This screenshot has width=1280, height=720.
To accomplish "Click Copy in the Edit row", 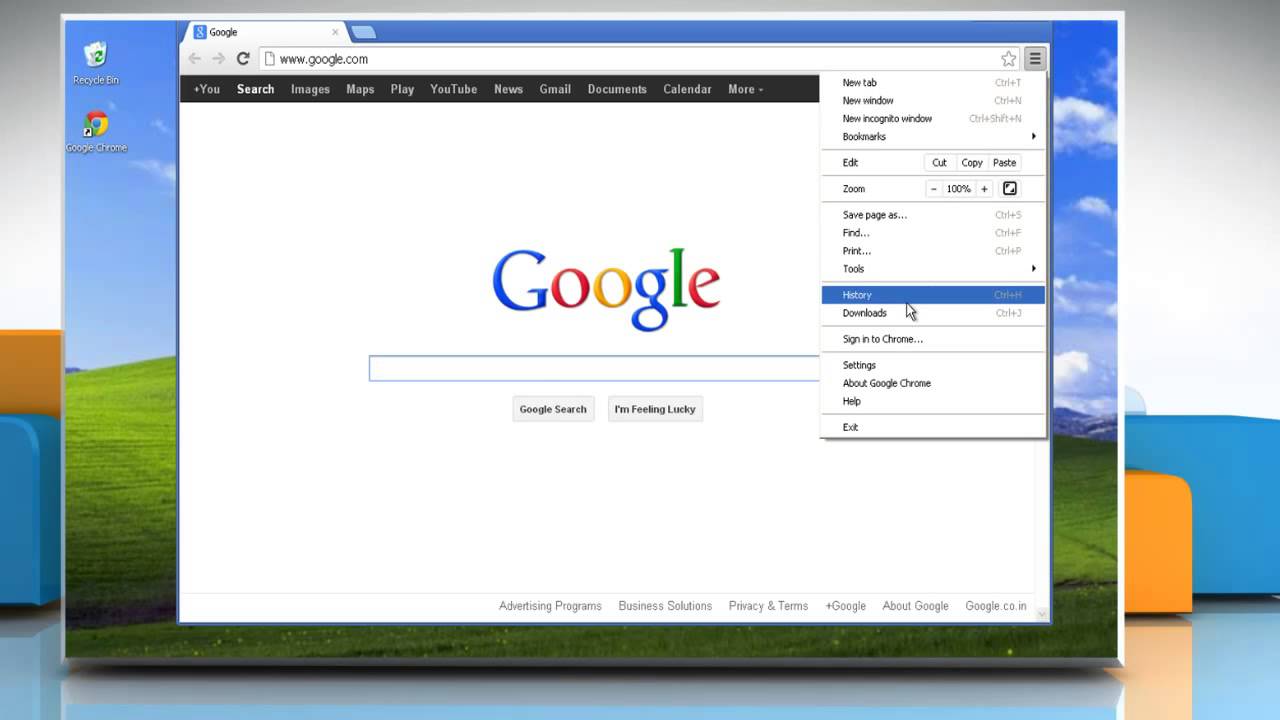I will coord(972,163).
